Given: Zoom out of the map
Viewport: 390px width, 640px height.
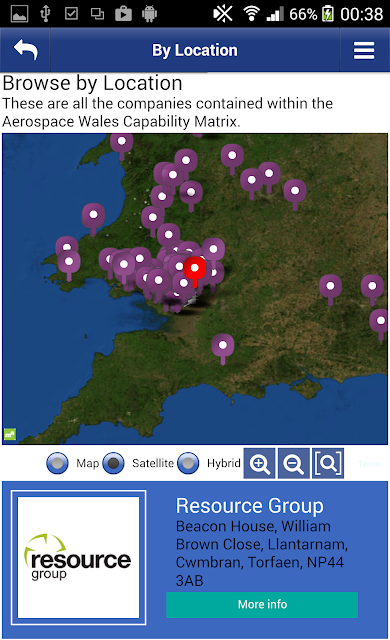Looking at the screenshot, I should pyautogui.click(x=294, y=463).
